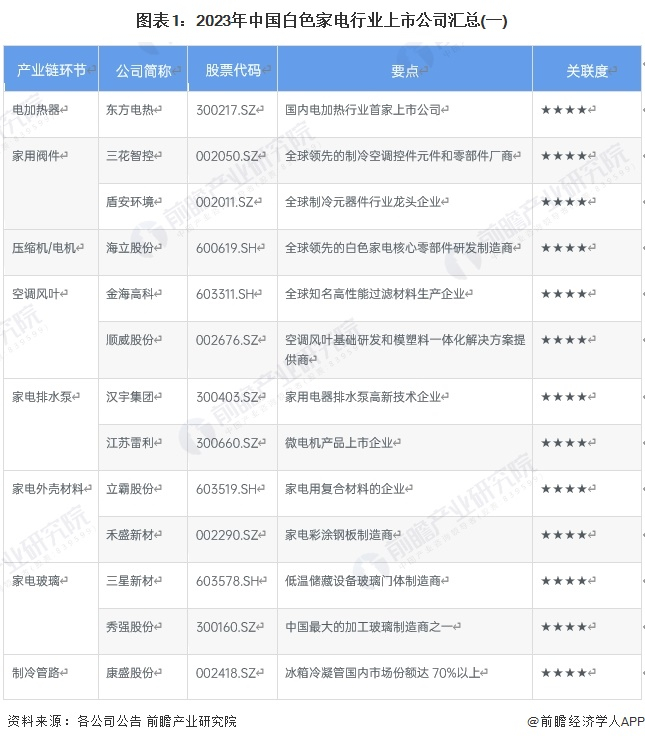Select the star rating for 江苏雷利
This screenshot has width=645, height=742.
pyautogui.click(x=564, y=443)
